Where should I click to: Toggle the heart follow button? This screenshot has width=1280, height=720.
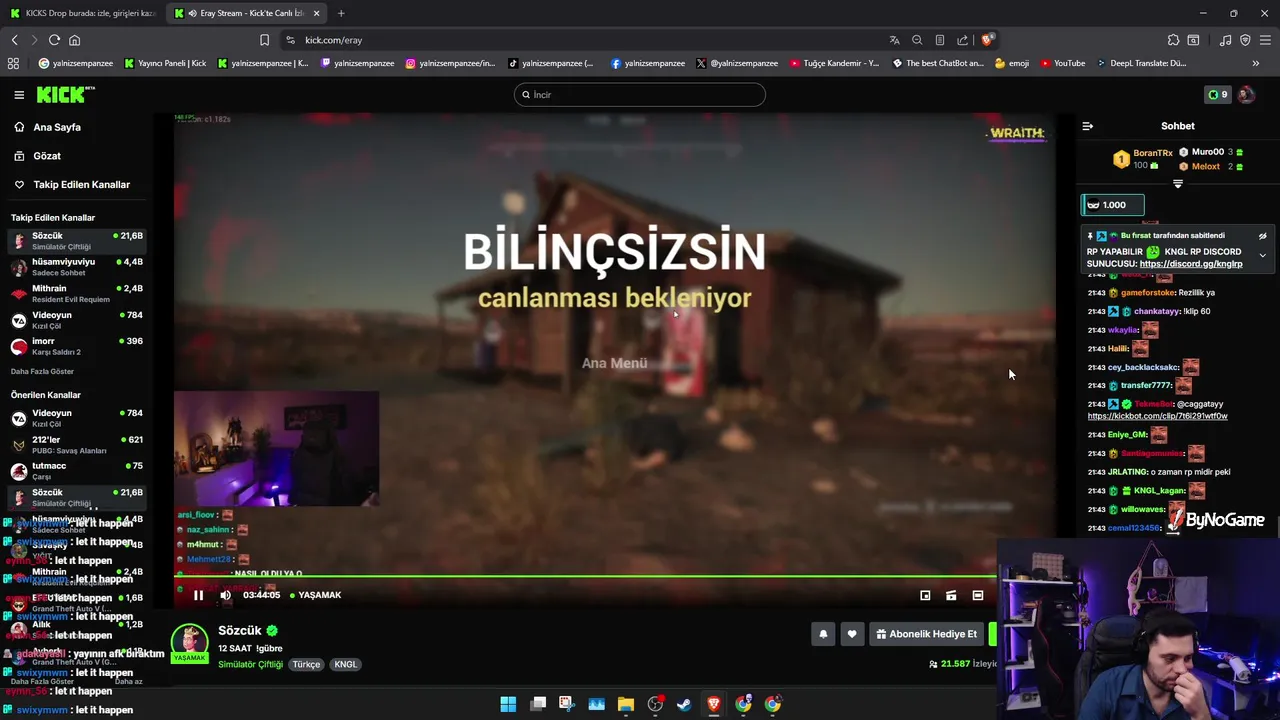[x=852, y=634]
